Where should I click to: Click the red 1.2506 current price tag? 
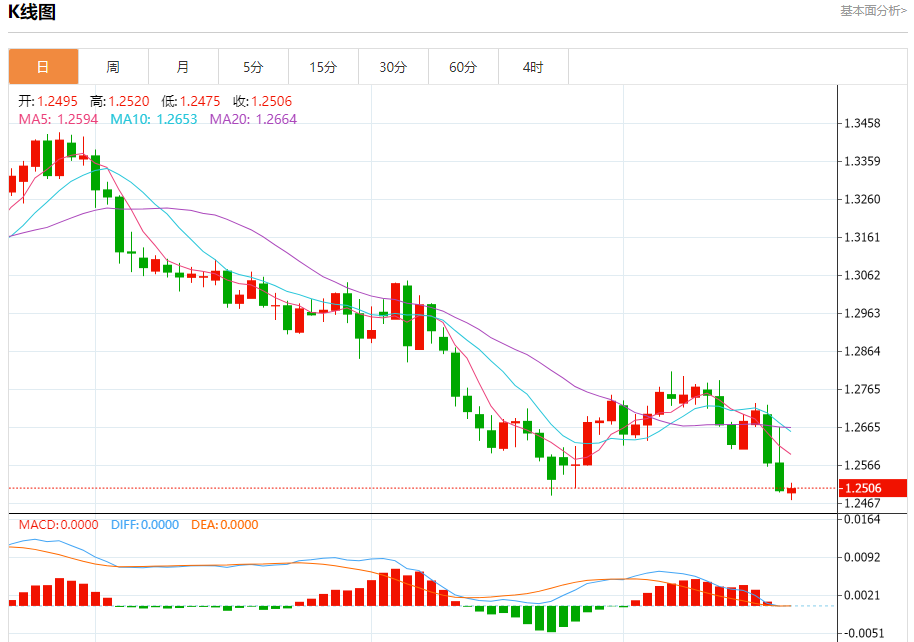pos(873,488)
